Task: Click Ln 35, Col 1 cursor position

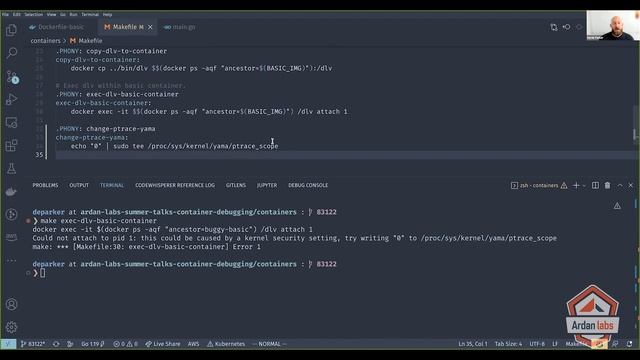Action: point(473,344)
